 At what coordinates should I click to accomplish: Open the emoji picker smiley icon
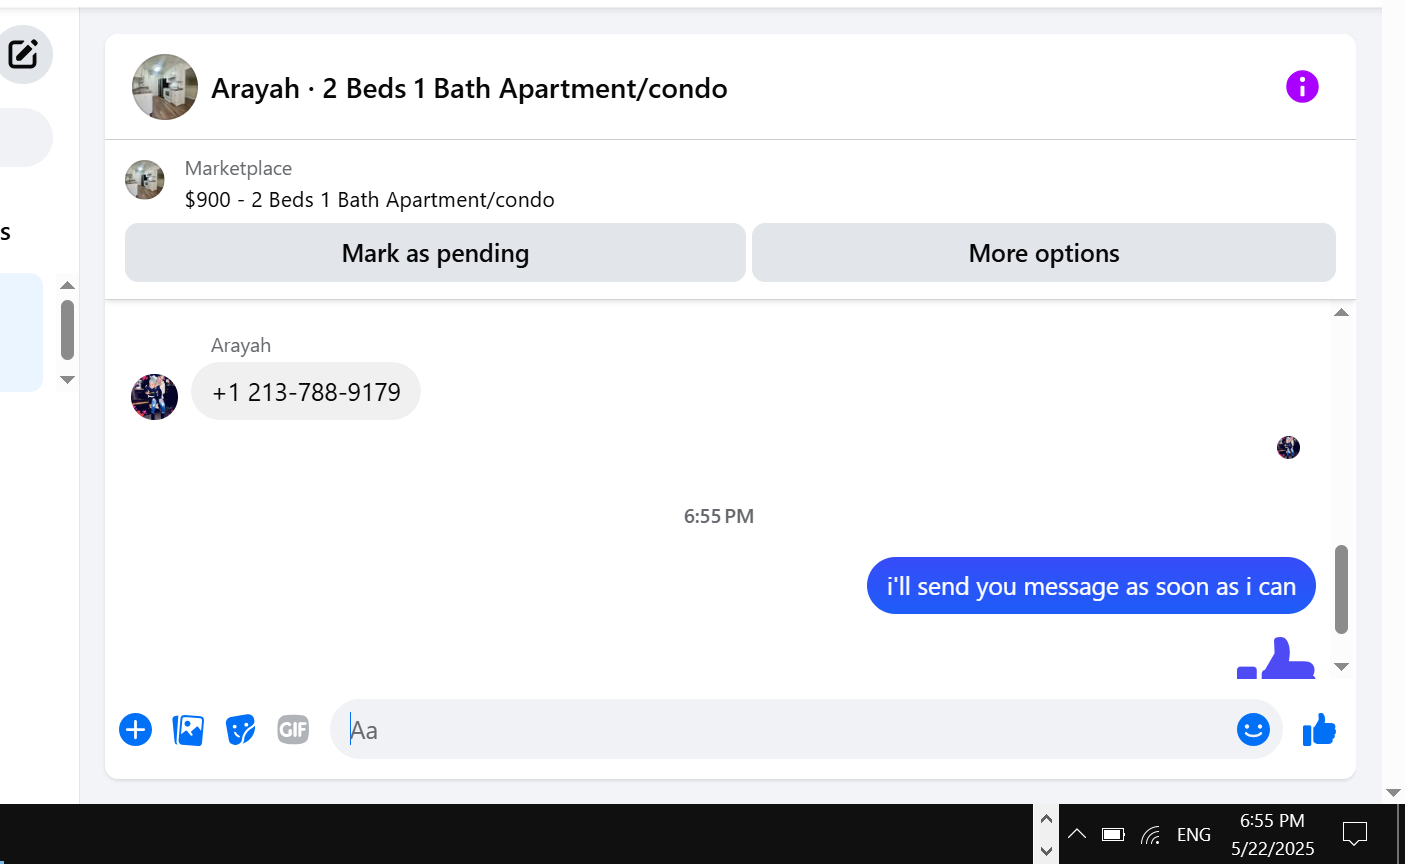[1253, 730]
